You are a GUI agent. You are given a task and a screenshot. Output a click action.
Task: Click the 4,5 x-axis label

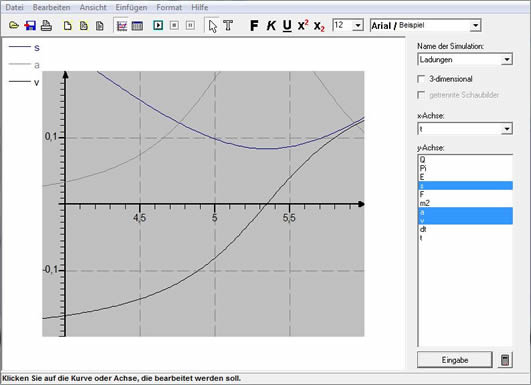139,218
